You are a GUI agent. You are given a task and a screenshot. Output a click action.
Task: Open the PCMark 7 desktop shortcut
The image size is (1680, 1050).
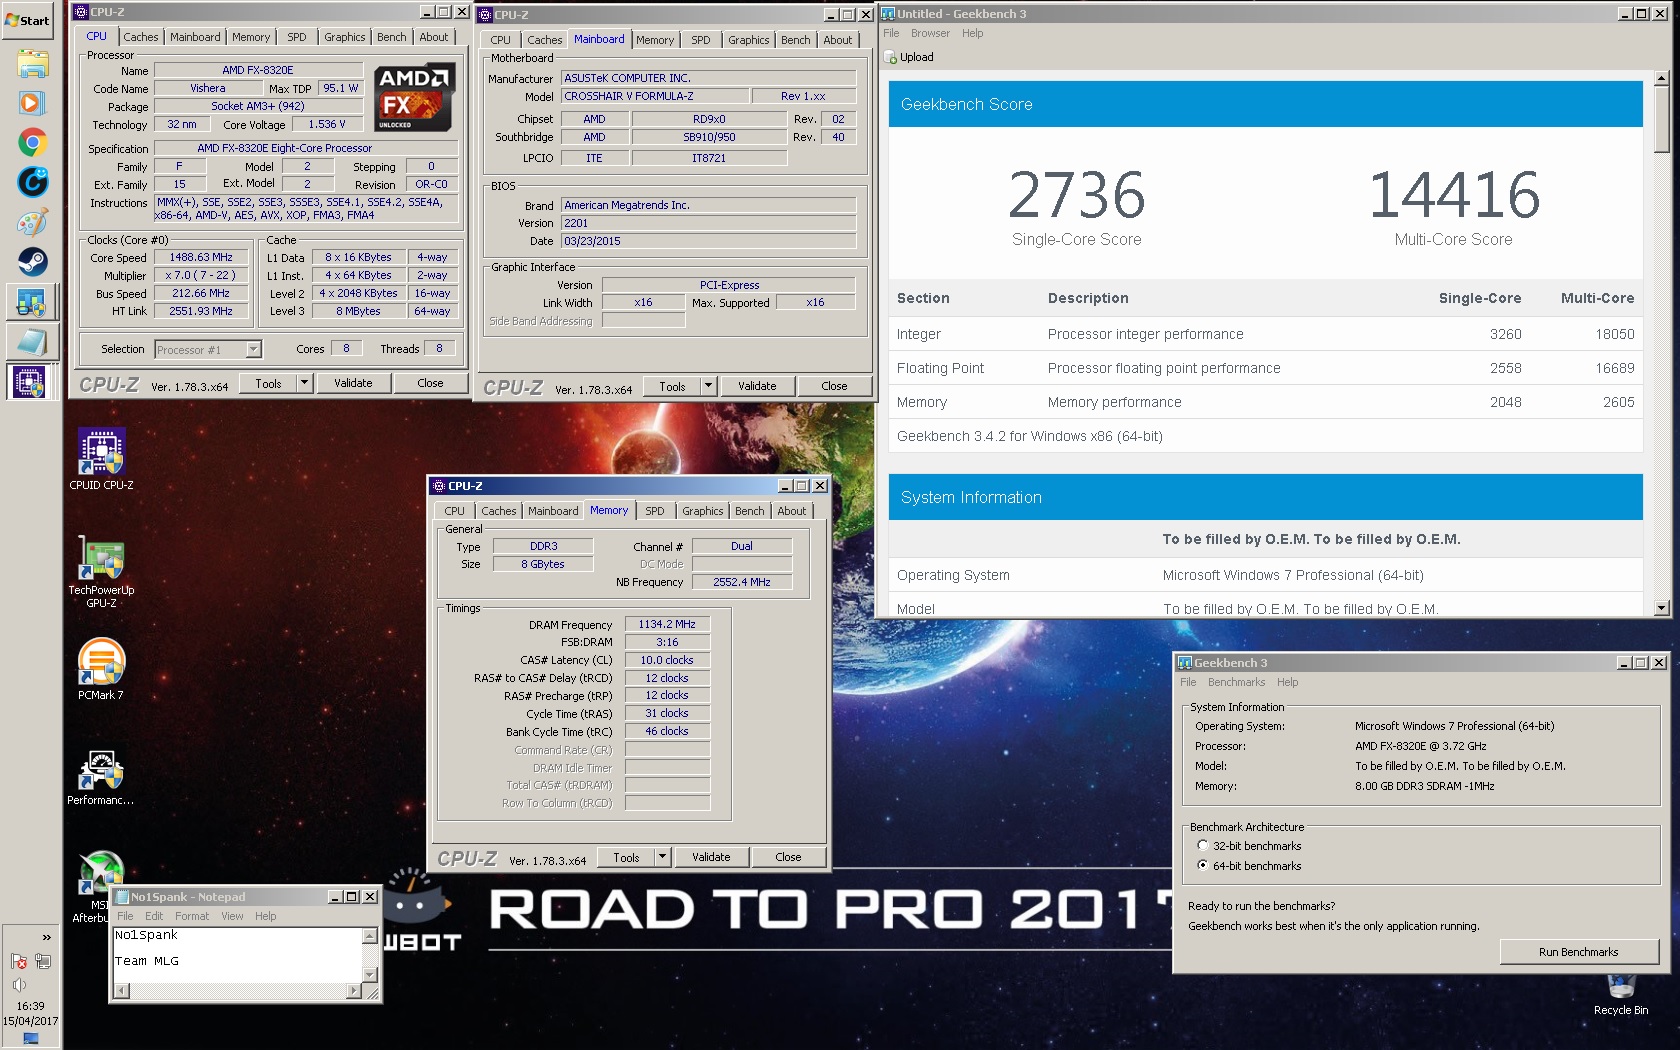click(x=101, y=668)
